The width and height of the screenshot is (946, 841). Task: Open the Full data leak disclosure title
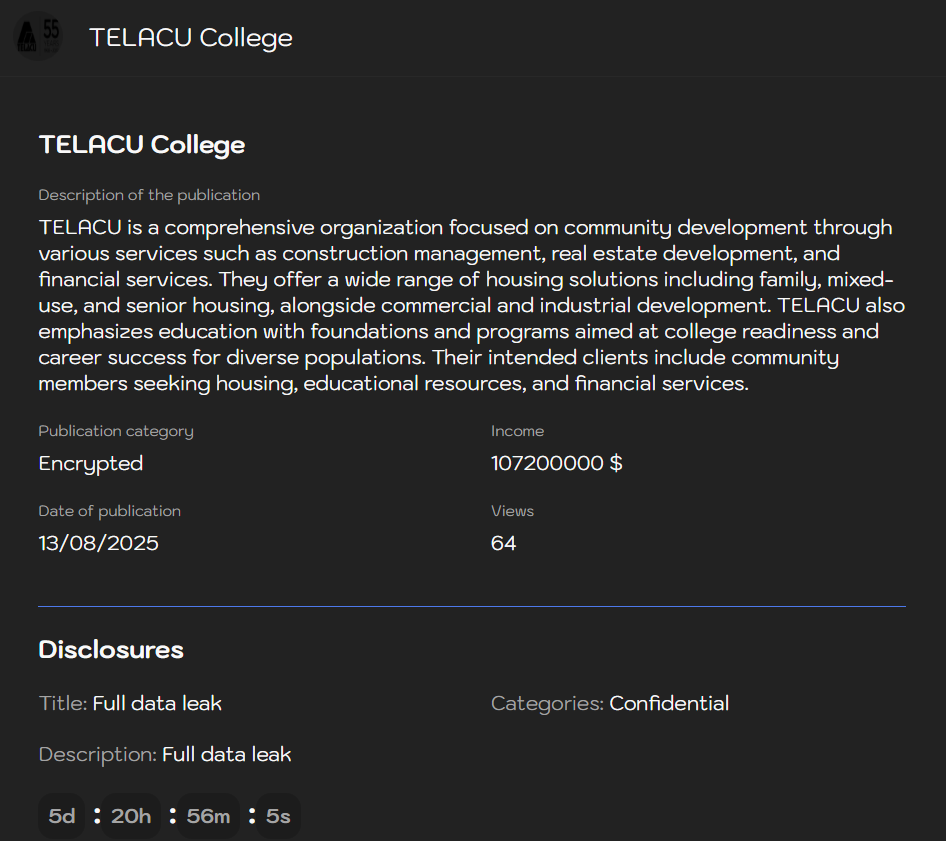[156, 703]
